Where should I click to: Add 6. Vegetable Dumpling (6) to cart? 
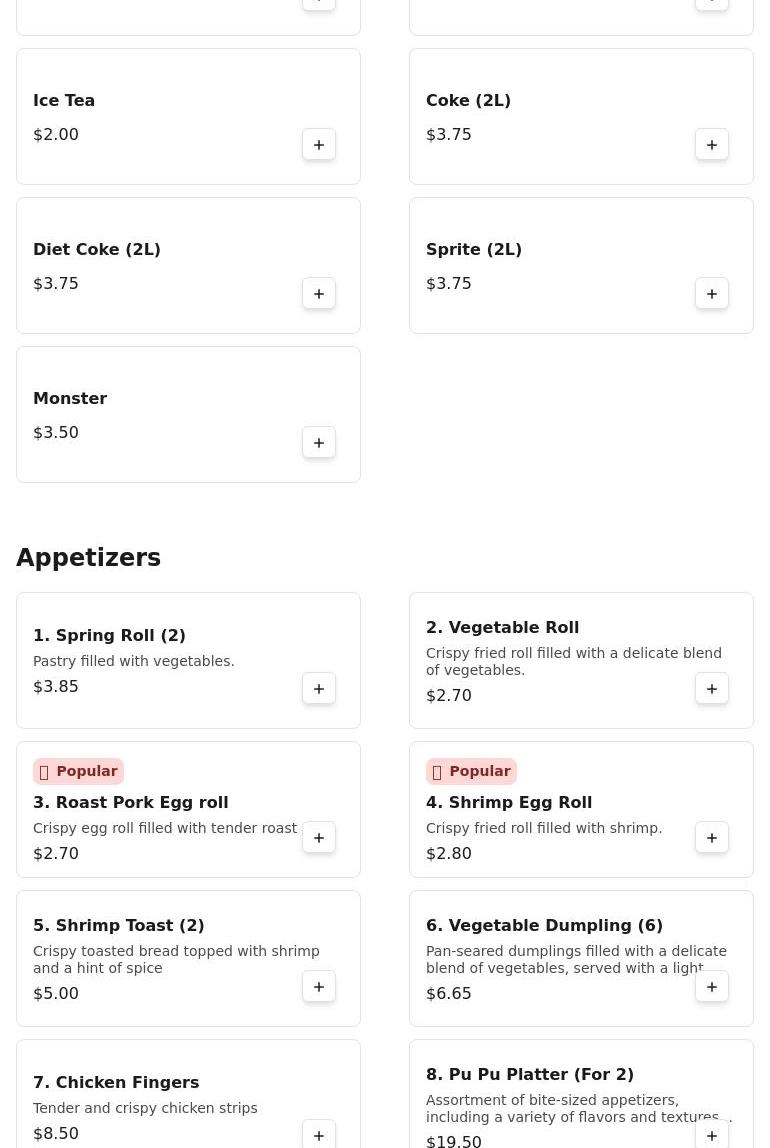click(711, 987)
